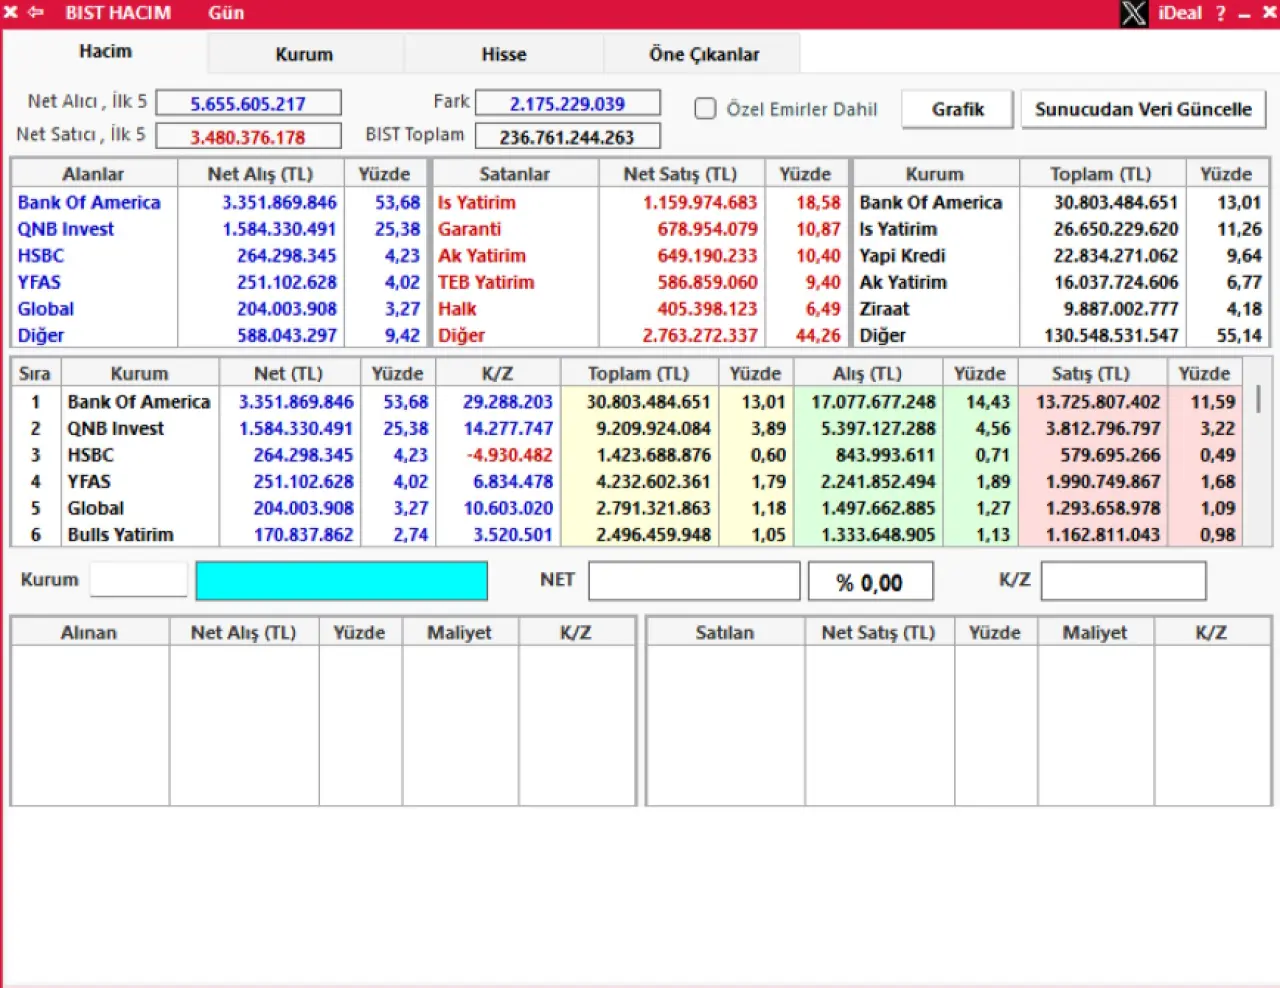This screenshot has width=1280, height=988.
Task: Select Ak Yatirim in Satanlar list
Action: (482, 256)
